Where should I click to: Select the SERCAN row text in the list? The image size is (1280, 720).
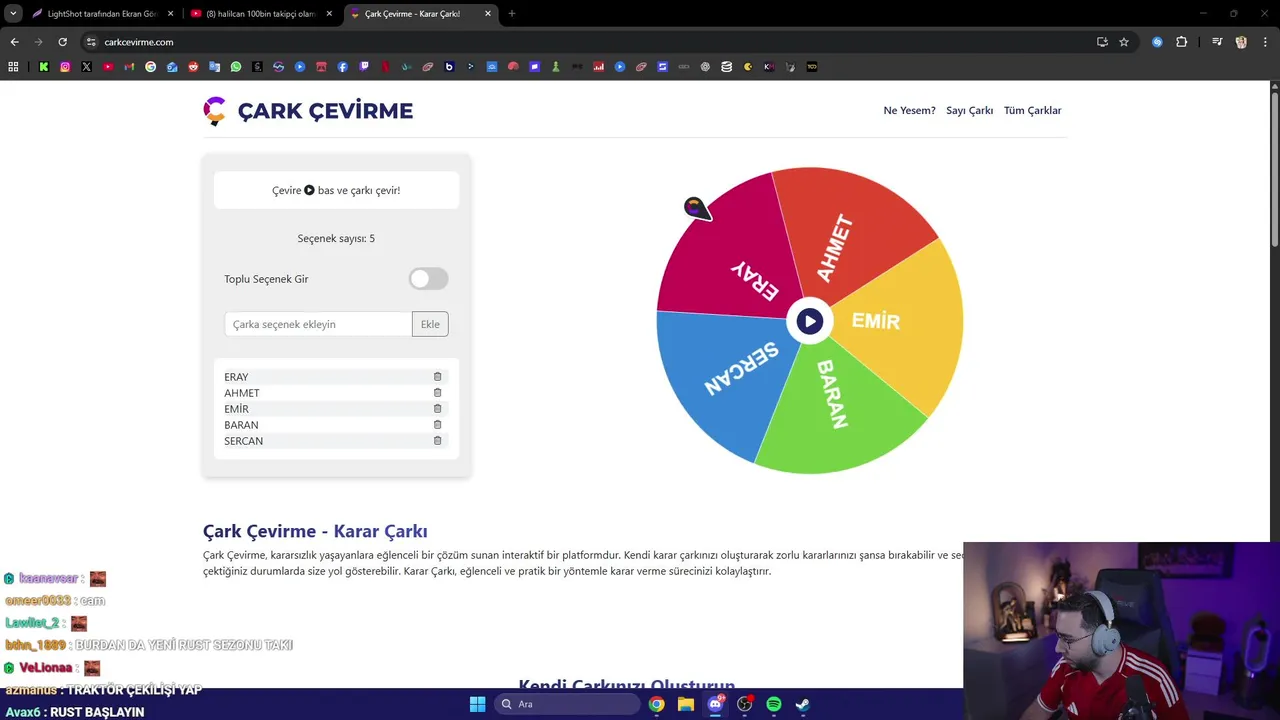coord(243,441)
